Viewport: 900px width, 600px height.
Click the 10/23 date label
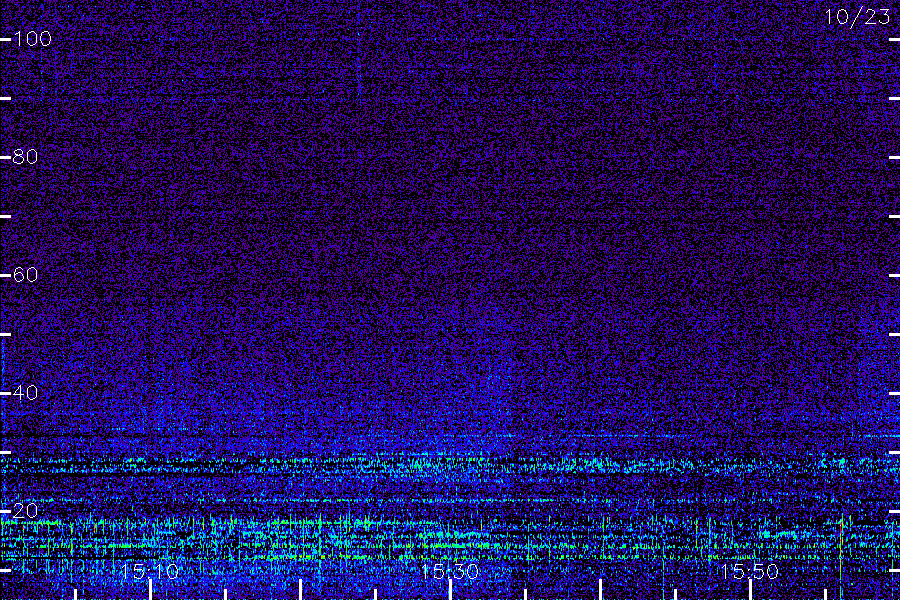coord(857,17)
